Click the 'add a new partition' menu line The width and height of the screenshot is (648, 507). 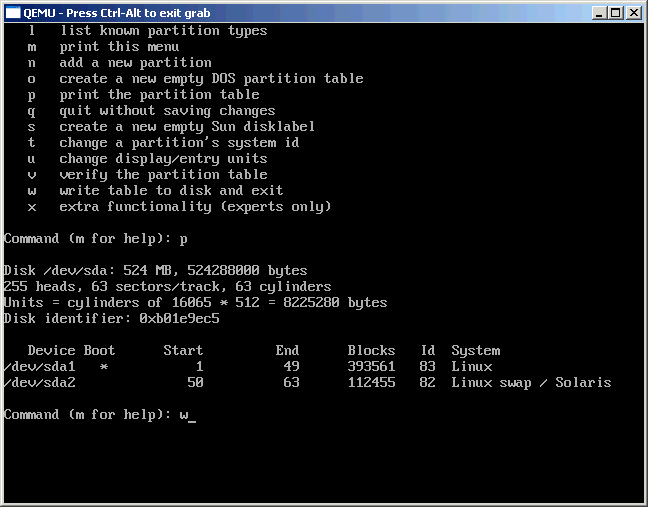[135, 63]
